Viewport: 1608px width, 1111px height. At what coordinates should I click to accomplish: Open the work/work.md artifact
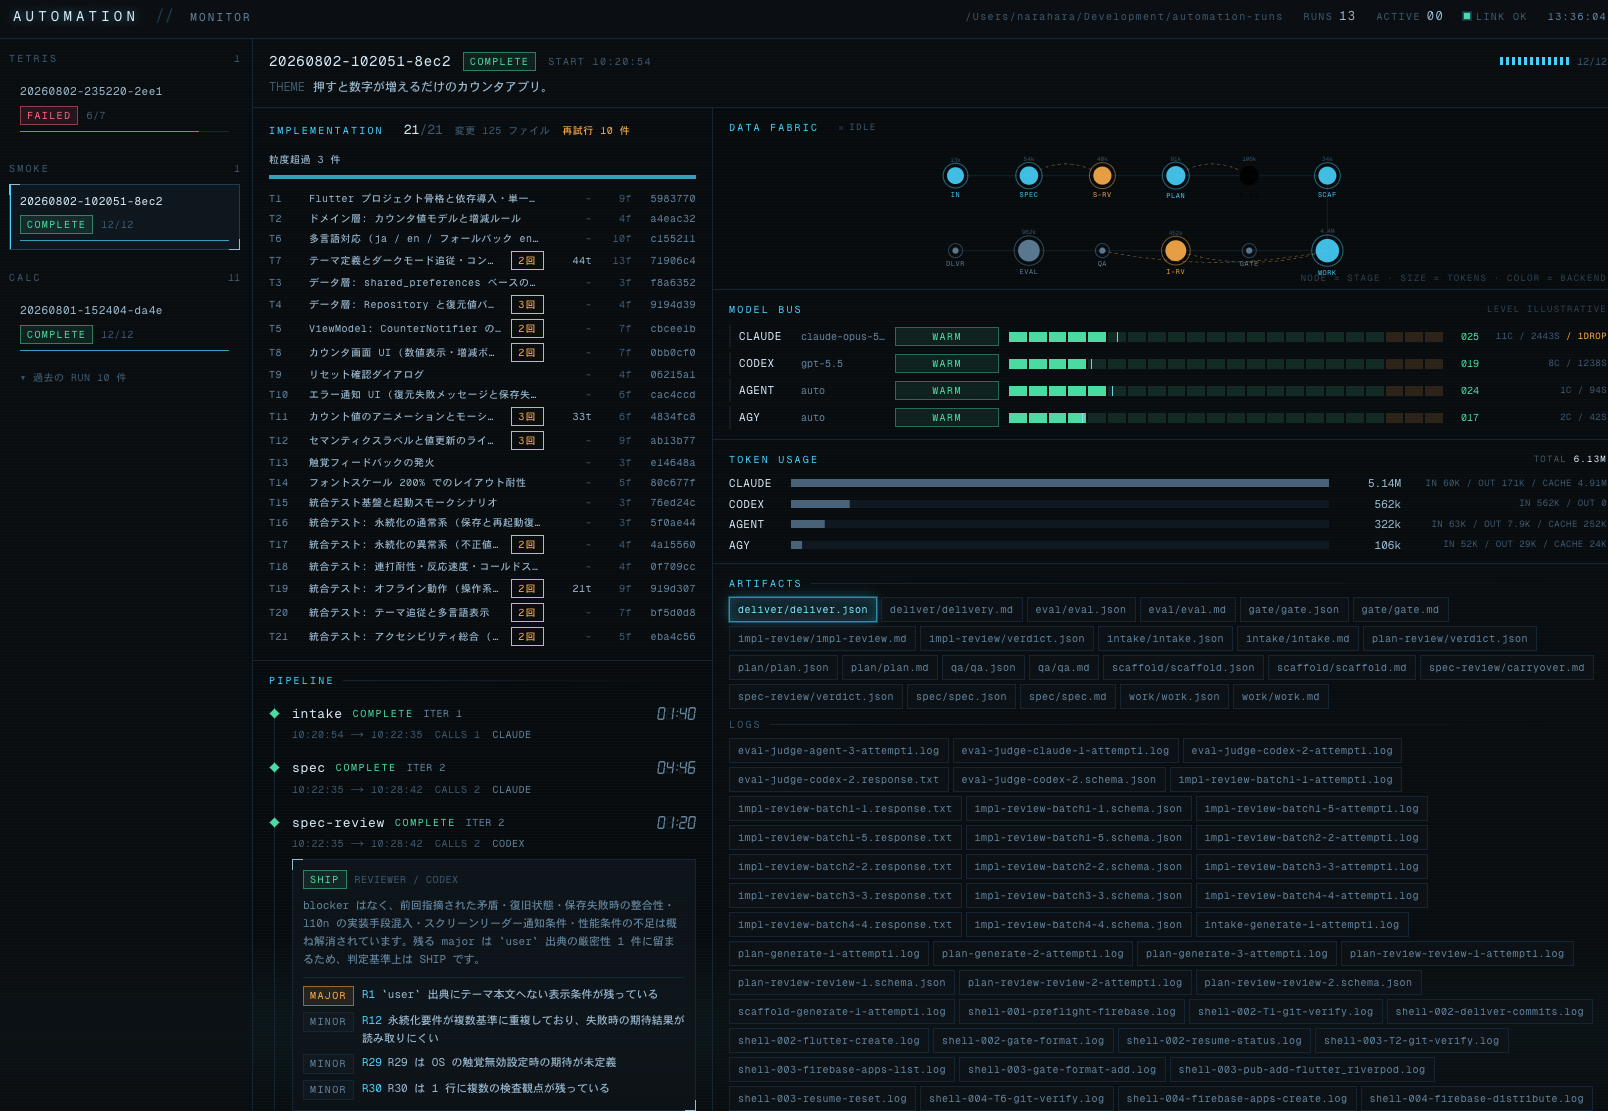[x=1281, y=697]
